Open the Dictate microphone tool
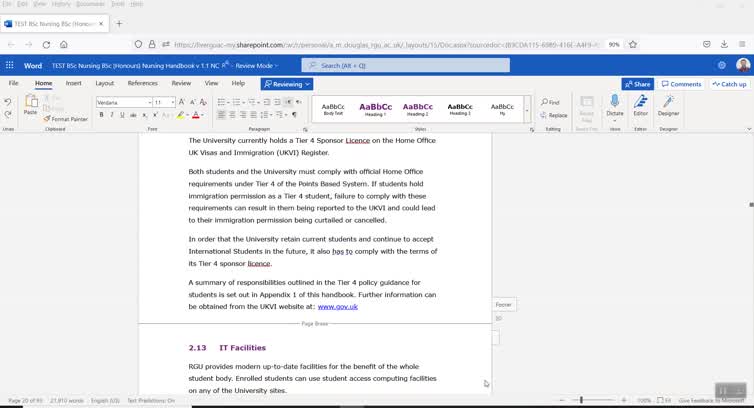 (614, 104)
